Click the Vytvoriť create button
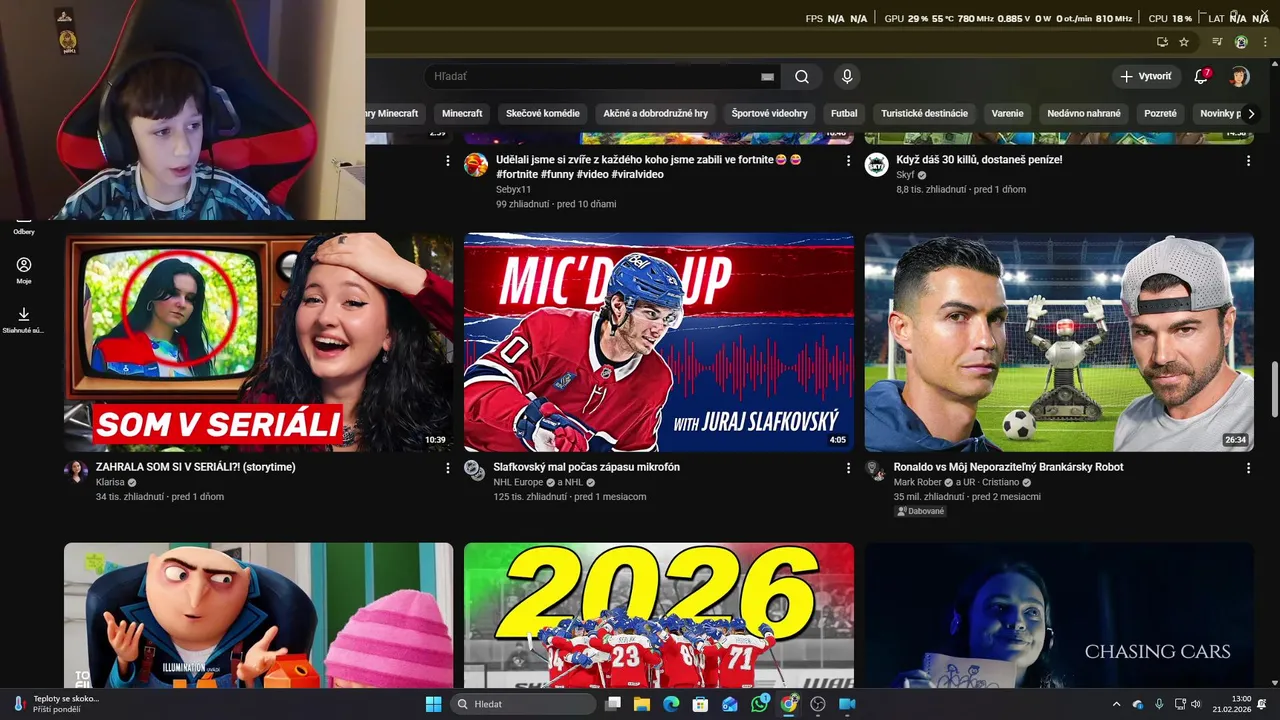This screenshot has height=720, width=1280. [x=1146, y=77]
